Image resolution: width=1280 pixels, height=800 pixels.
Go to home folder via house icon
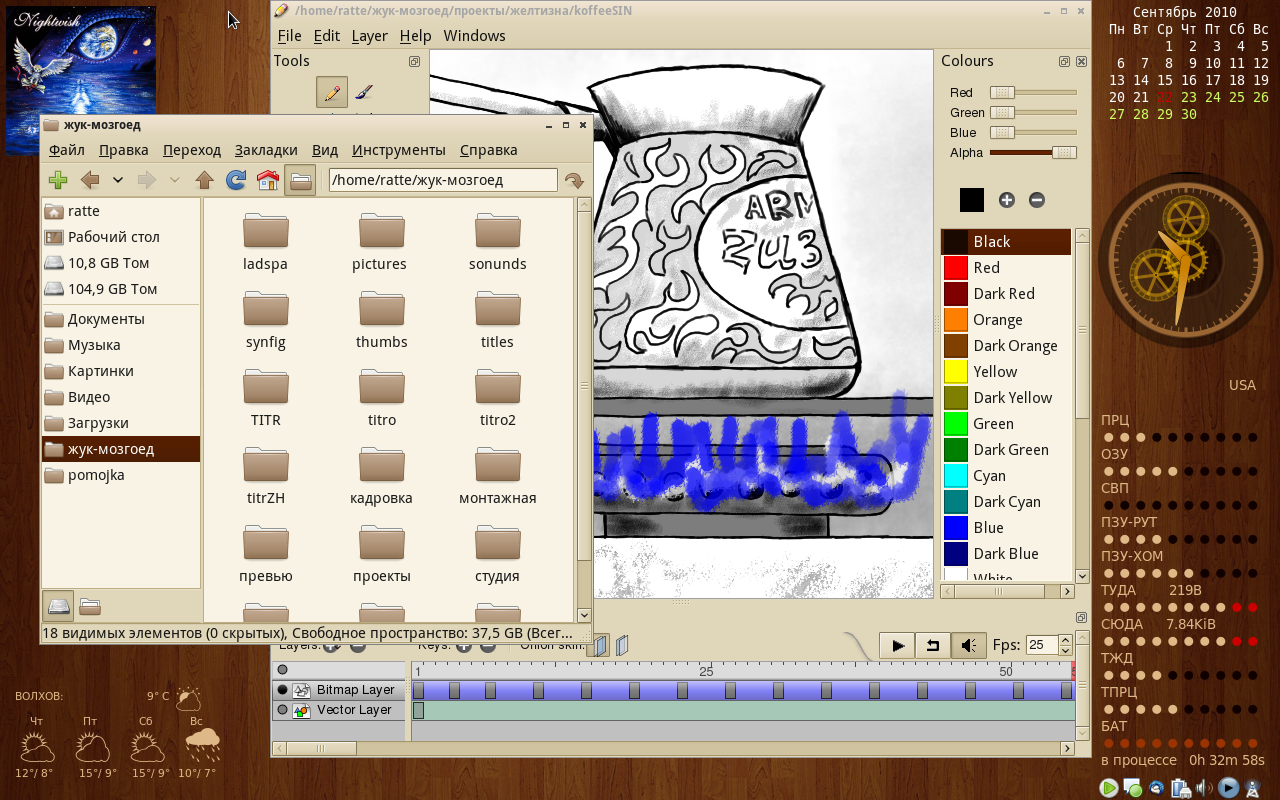click(267, 180)
